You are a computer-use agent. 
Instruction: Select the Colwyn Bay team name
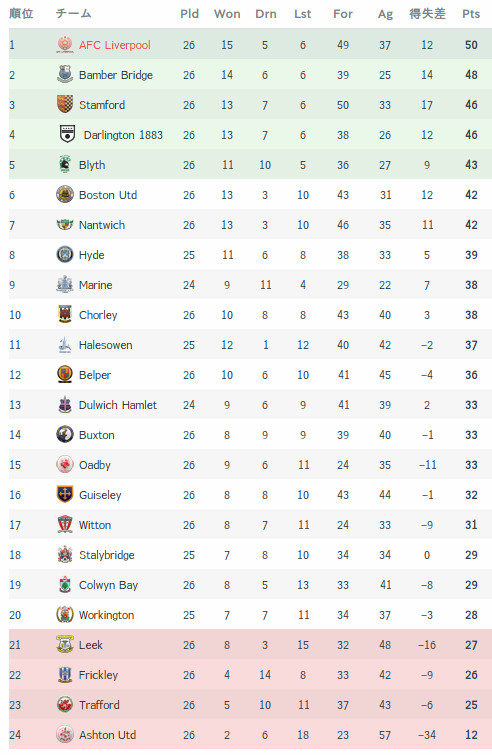click(x=108, y=585)
